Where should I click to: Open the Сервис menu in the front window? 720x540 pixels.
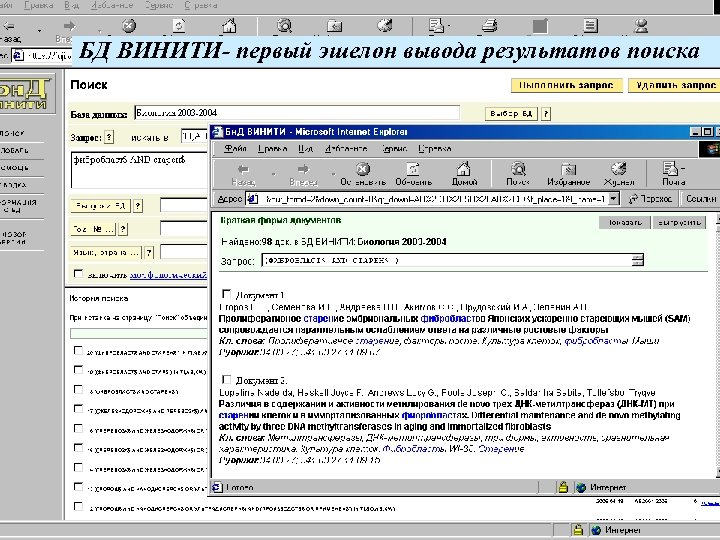point(394,149)
